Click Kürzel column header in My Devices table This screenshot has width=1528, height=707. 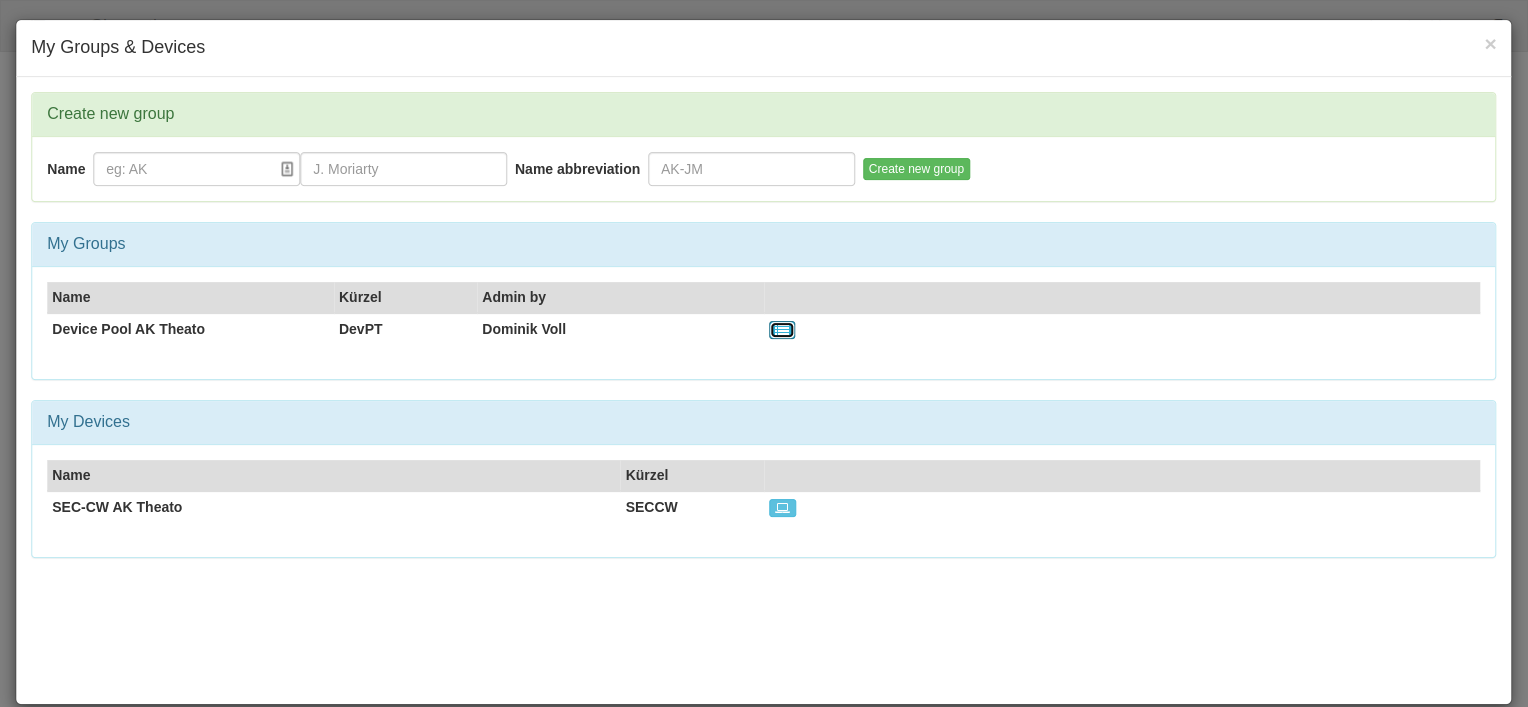coord(647,475)
